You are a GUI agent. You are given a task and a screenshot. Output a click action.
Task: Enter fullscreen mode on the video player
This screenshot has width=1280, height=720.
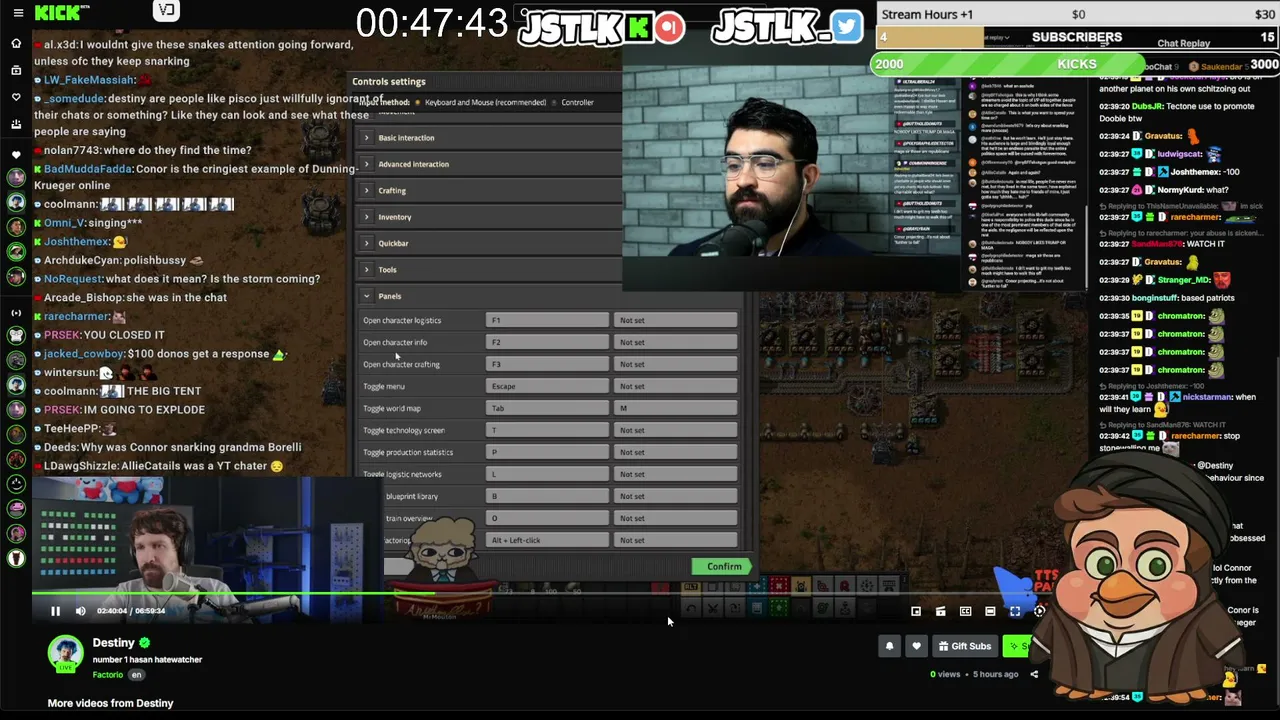click(1015, 611)
